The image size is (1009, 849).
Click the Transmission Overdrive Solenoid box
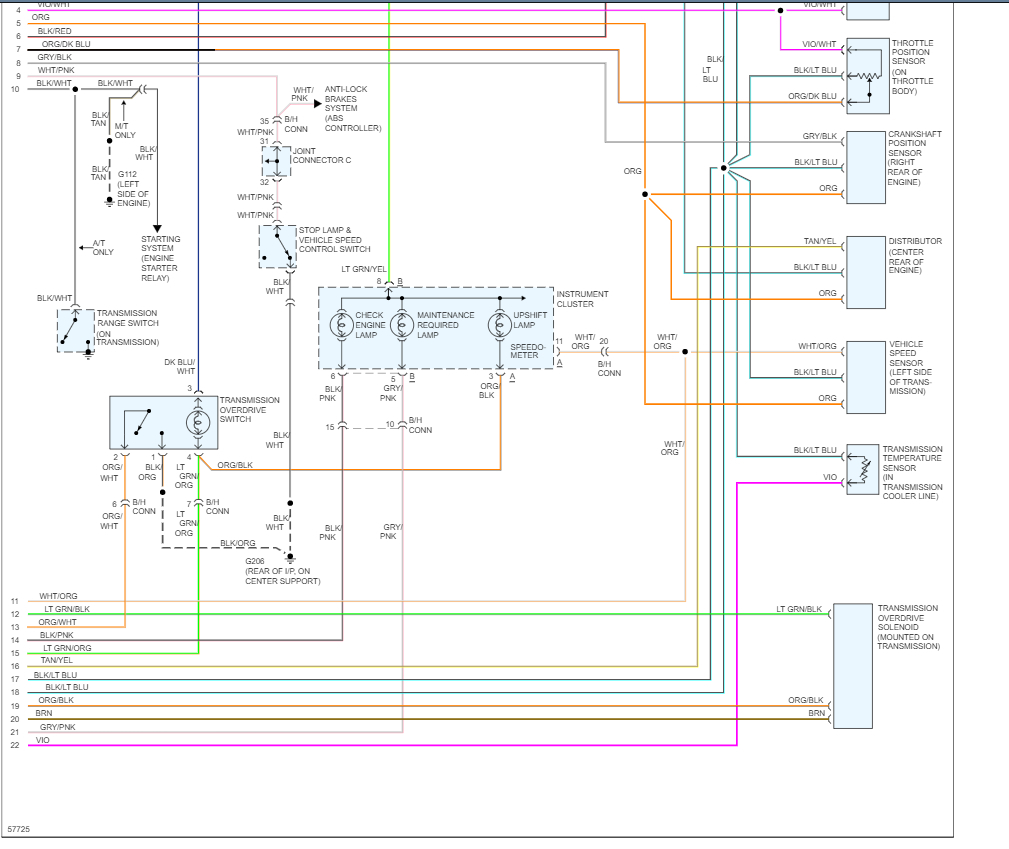(x=851, y=665)
